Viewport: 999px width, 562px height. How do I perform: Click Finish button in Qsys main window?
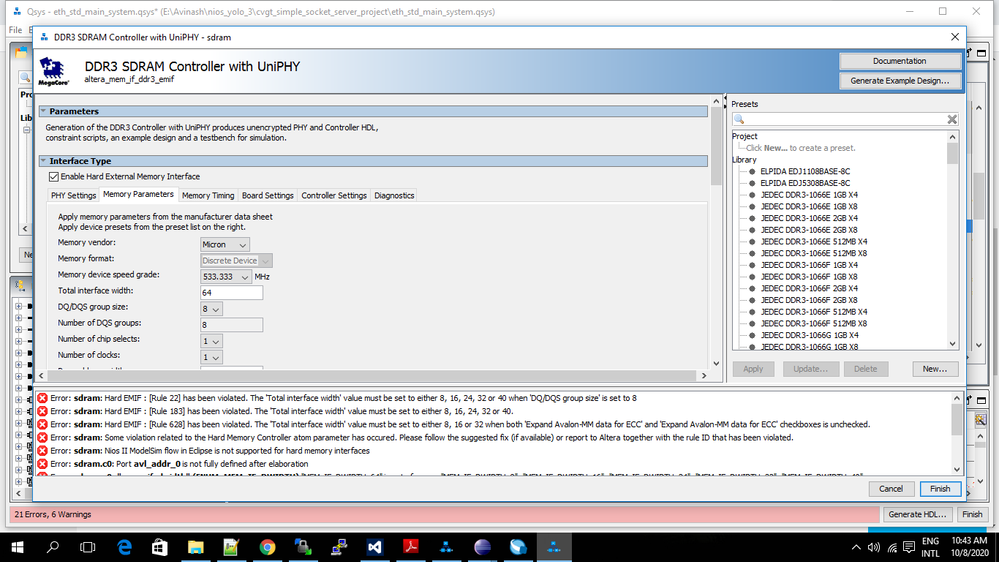pos(972,514)
